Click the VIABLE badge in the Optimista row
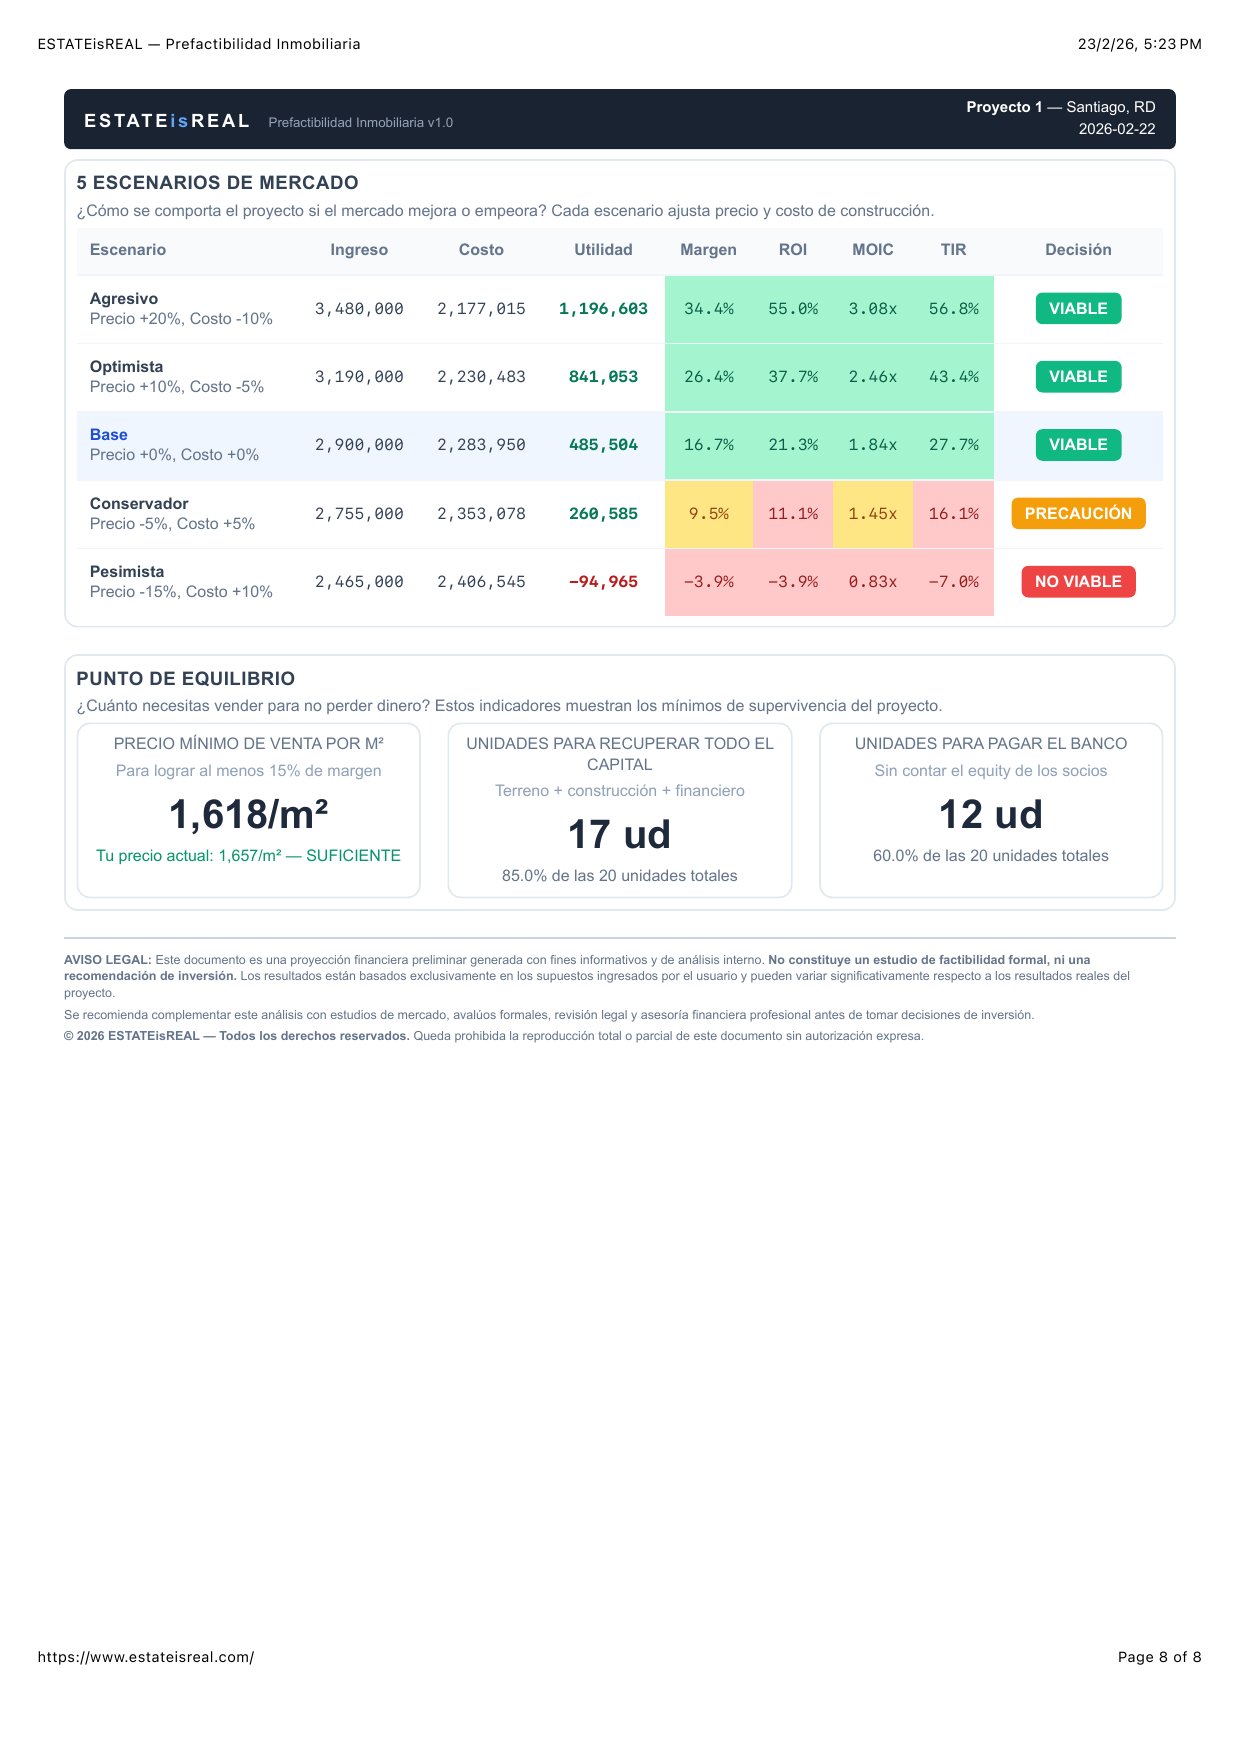 pos(1077,377)
